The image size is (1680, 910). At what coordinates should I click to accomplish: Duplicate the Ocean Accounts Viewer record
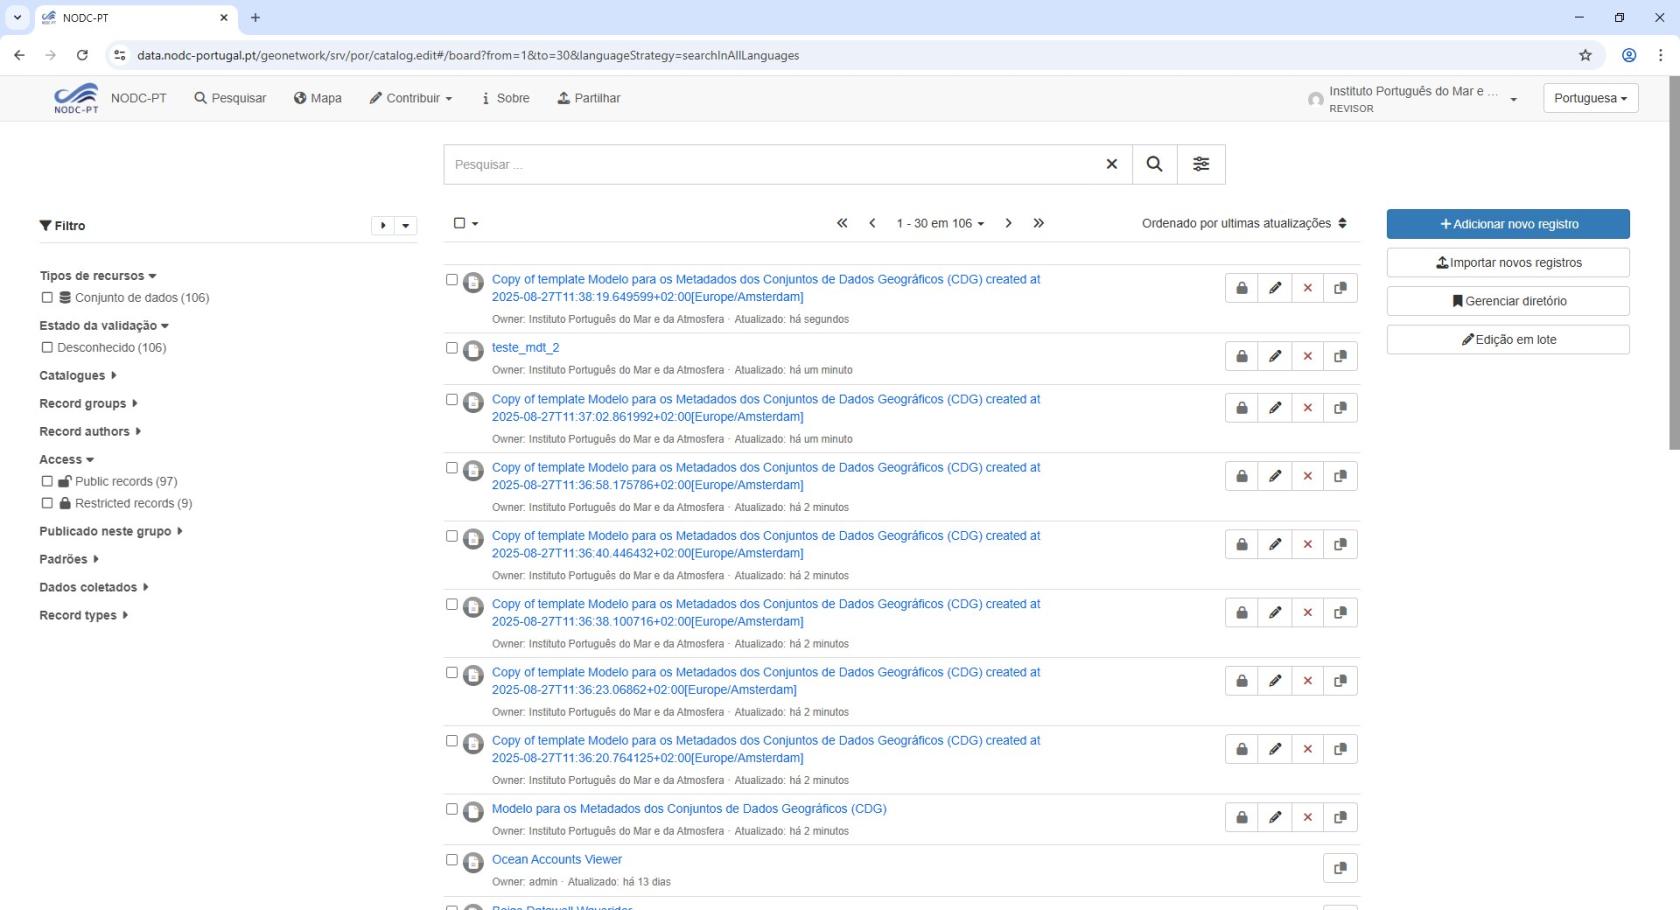point(1340,868)
